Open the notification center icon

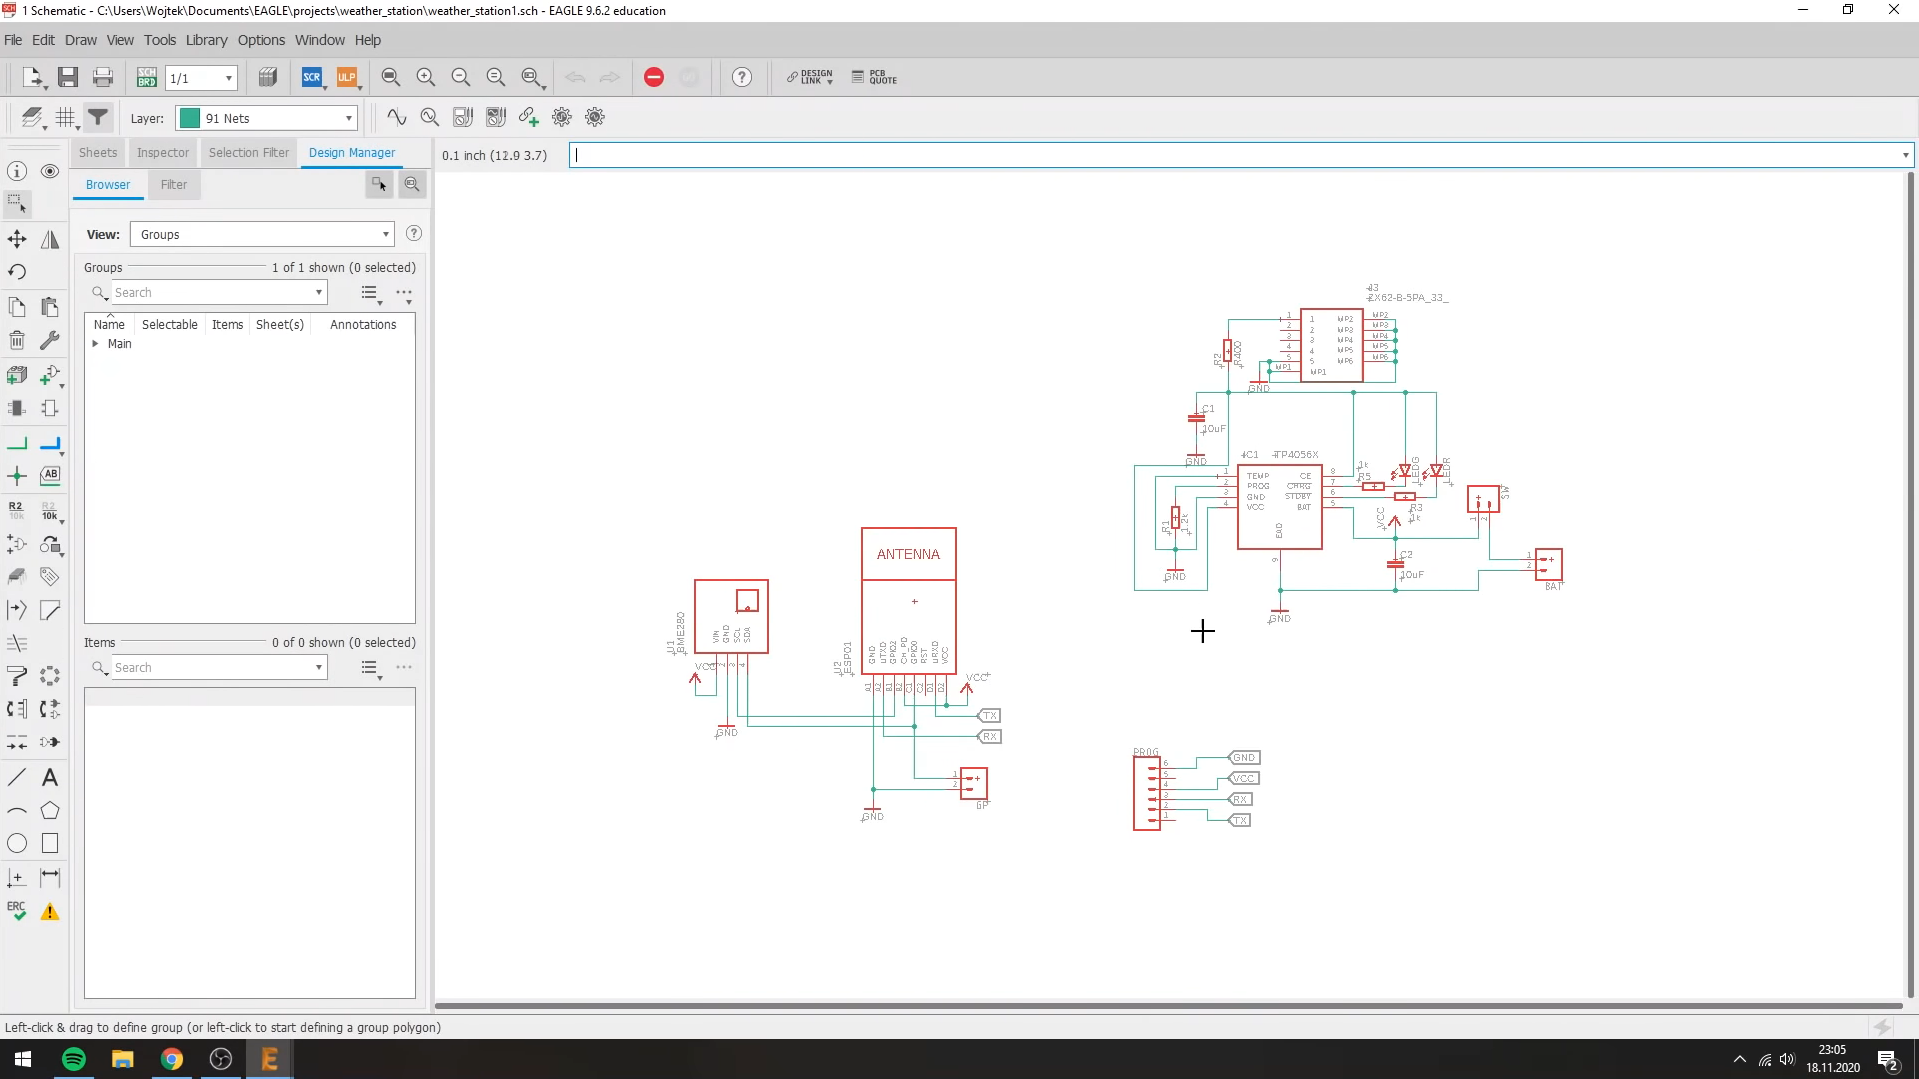point(1888,1059)
